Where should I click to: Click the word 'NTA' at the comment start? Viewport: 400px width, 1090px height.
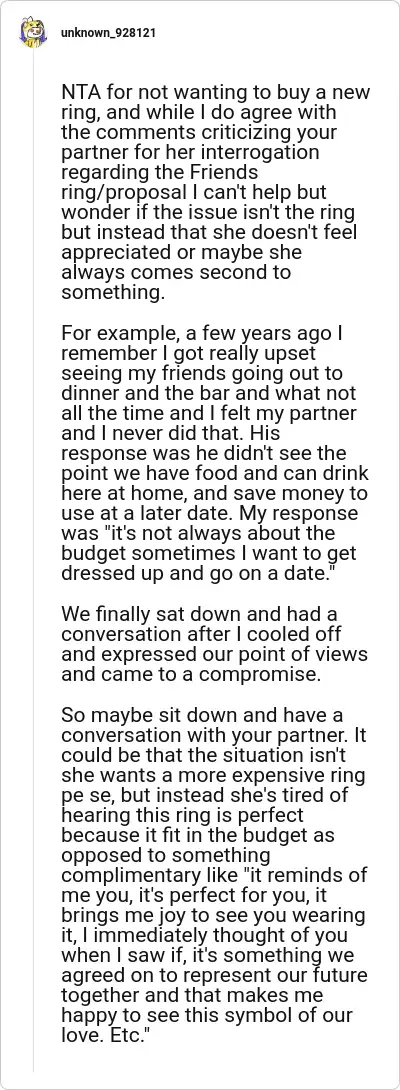pos(80,93)
